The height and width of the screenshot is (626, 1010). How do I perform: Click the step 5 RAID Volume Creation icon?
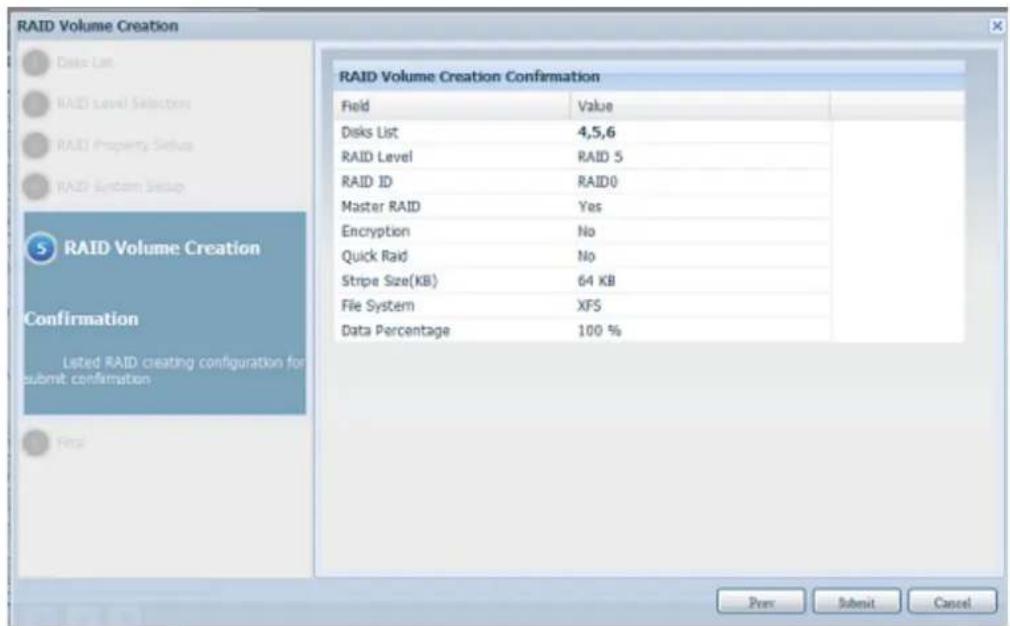pos(42,248)
